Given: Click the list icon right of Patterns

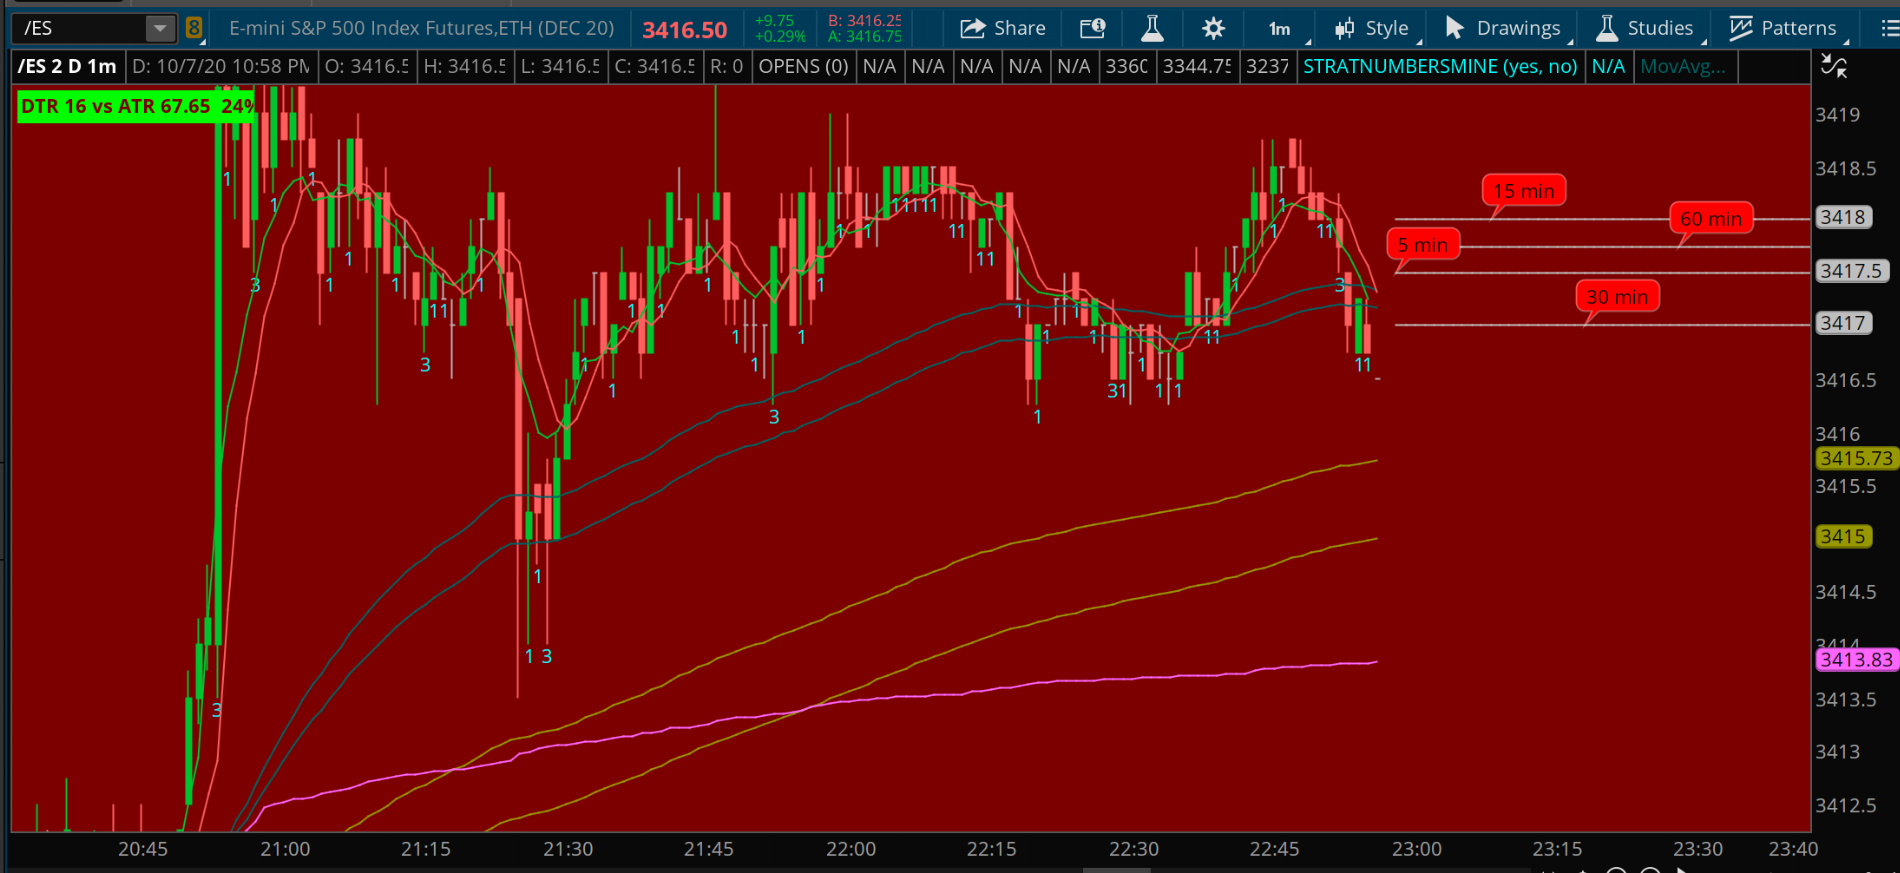Looking at the screenshot, I should [1888, 28].
